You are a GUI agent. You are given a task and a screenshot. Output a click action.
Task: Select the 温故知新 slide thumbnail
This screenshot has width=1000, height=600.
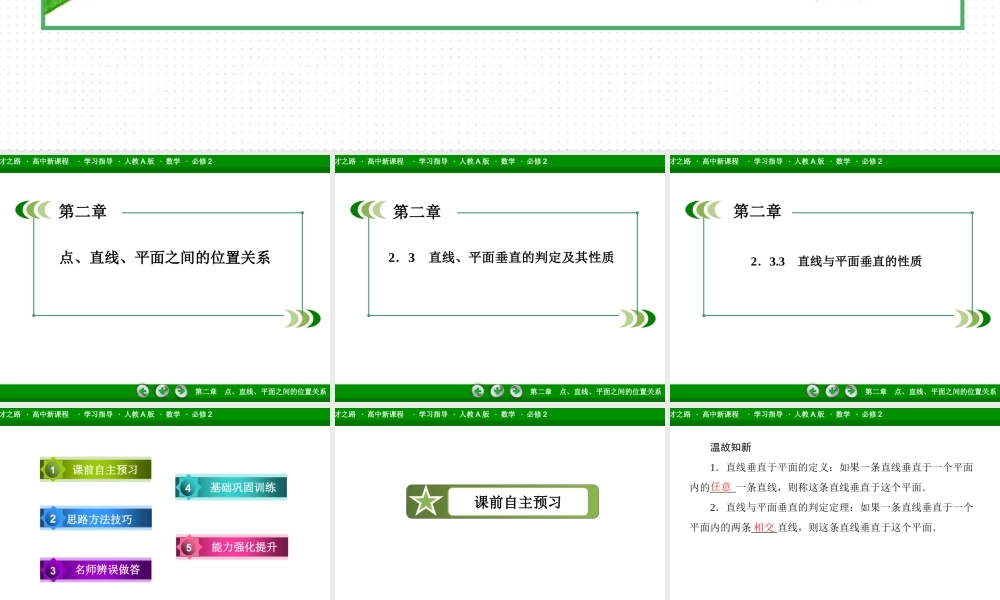coord(833,500)
